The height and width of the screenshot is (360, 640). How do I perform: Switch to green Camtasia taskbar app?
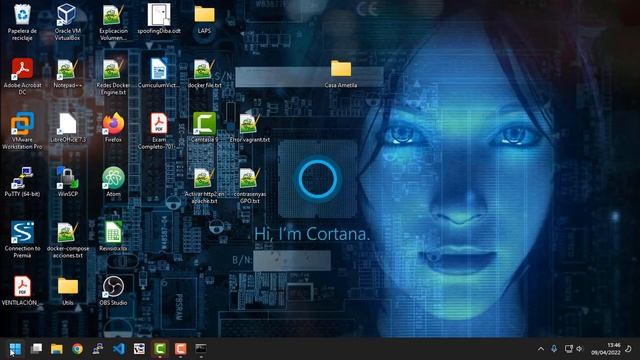click(160, 349)
